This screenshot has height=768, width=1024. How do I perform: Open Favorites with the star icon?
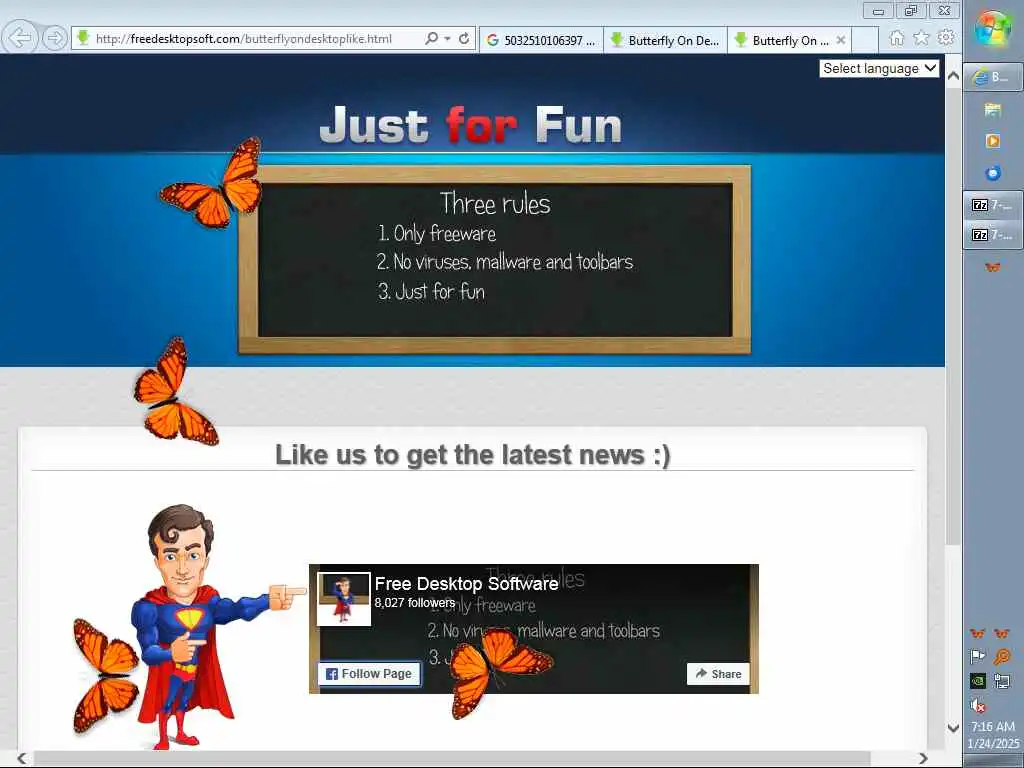[921, 38]
